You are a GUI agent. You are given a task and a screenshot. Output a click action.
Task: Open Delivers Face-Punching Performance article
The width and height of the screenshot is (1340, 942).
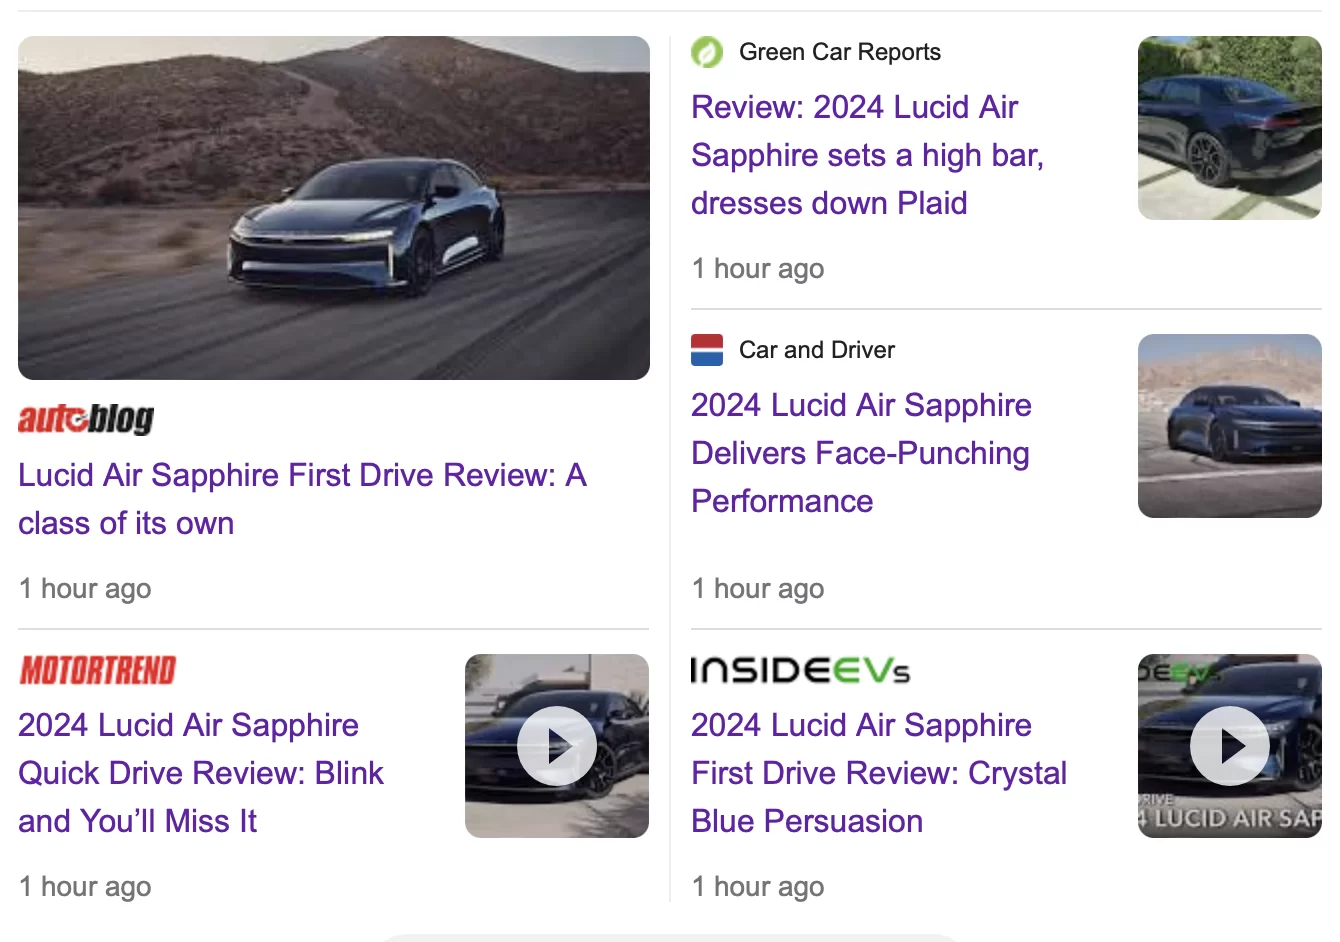(861, 453)
